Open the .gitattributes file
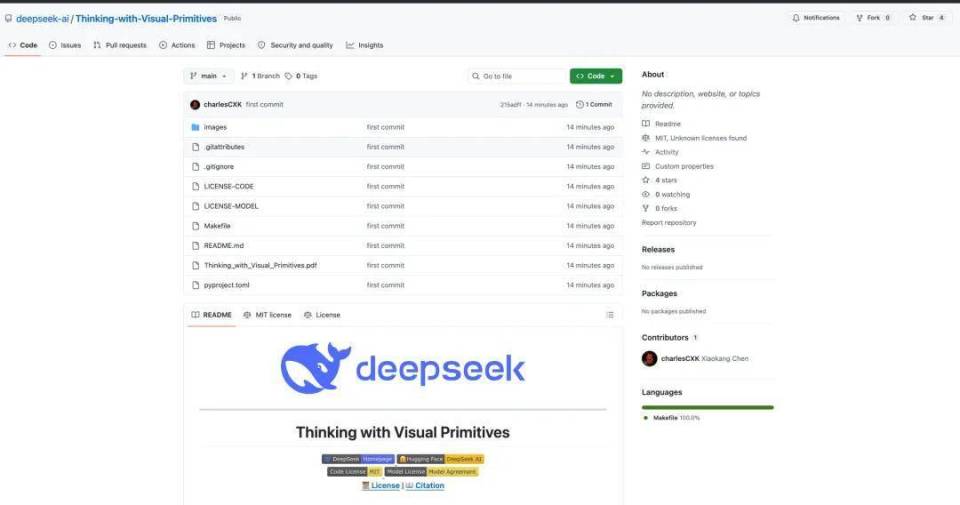 pos(224,147)
